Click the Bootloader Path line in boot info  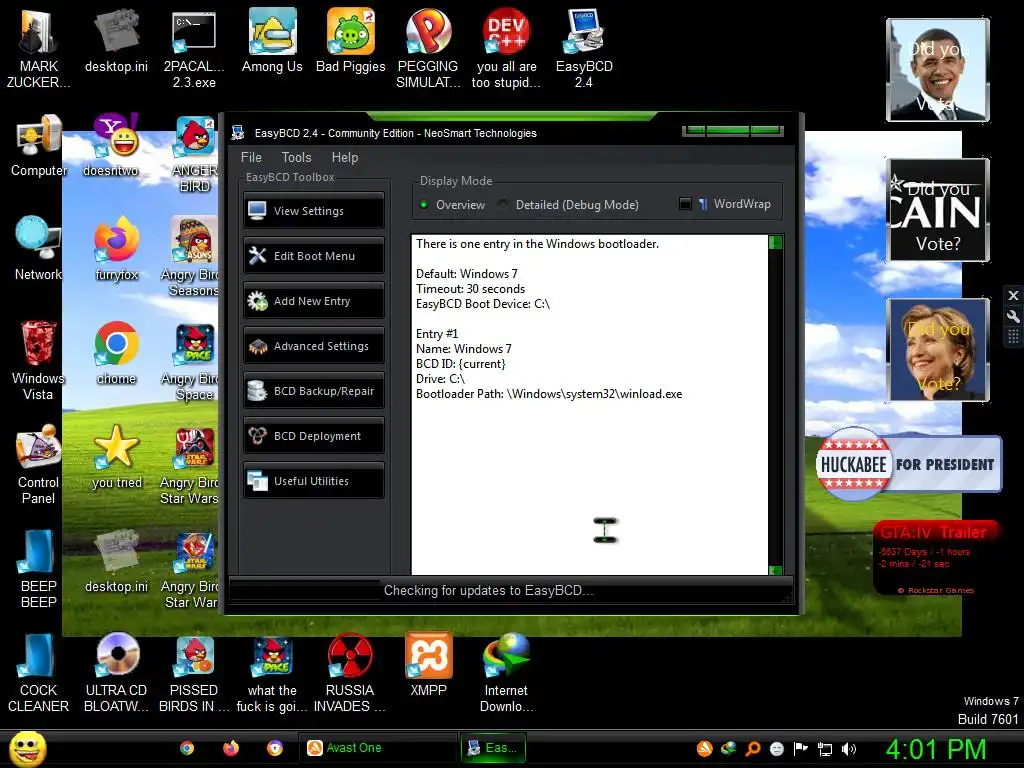(x=549, y=394)
